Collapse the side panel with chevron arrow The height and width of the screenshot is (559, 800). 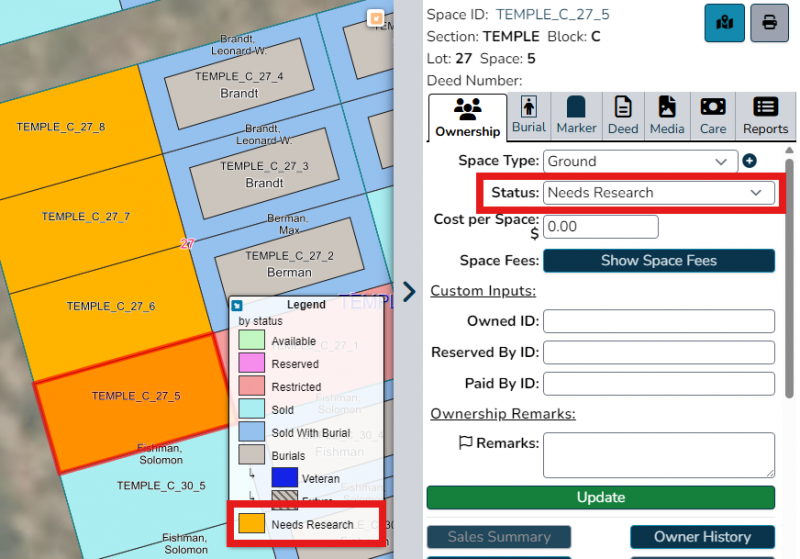coord(409,292)
